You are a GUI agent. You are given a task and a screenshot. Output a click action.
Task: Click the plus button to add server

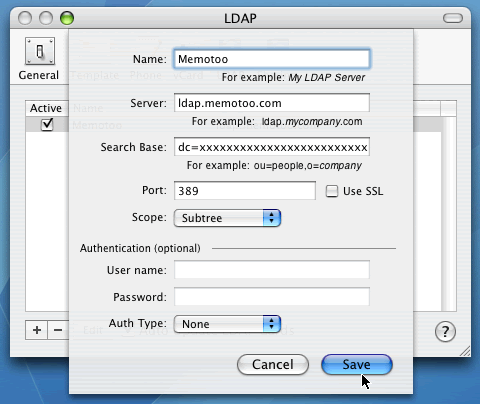[37, 330]
